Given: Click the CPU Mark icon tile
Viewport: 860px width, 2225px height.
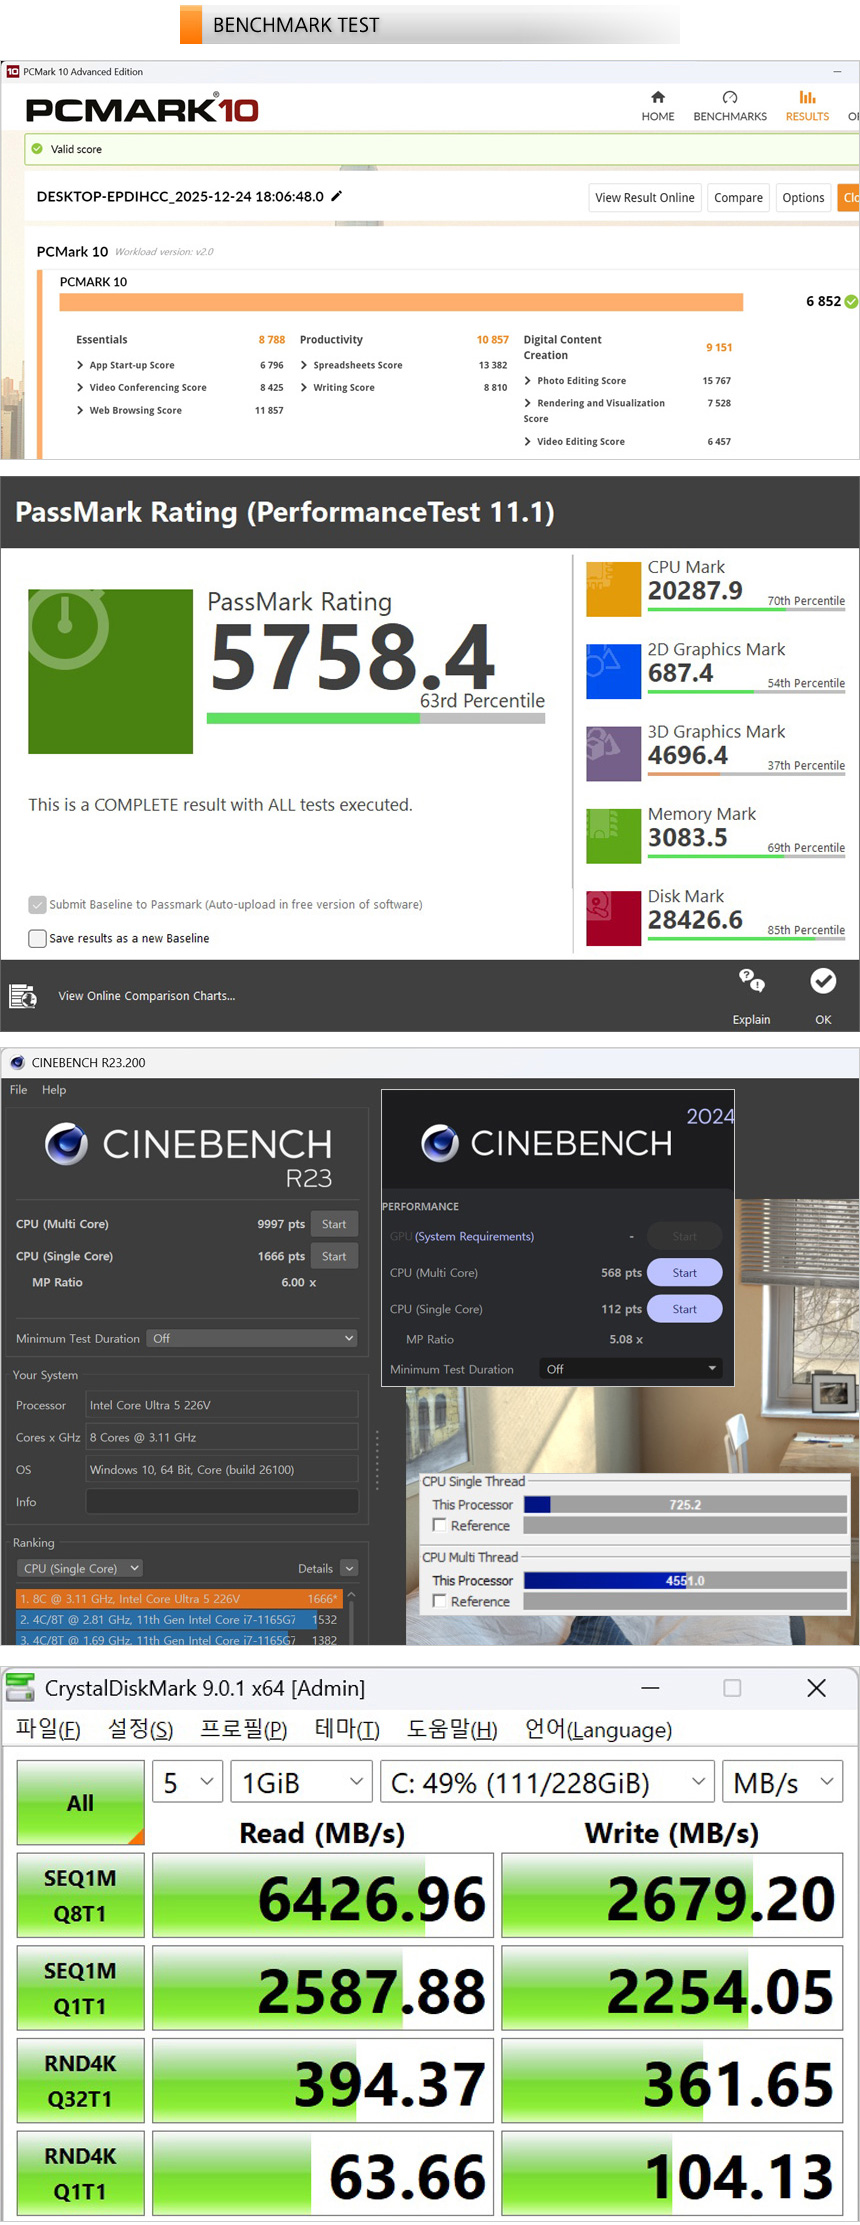Looking at the screenshot, I should point(613,589).
